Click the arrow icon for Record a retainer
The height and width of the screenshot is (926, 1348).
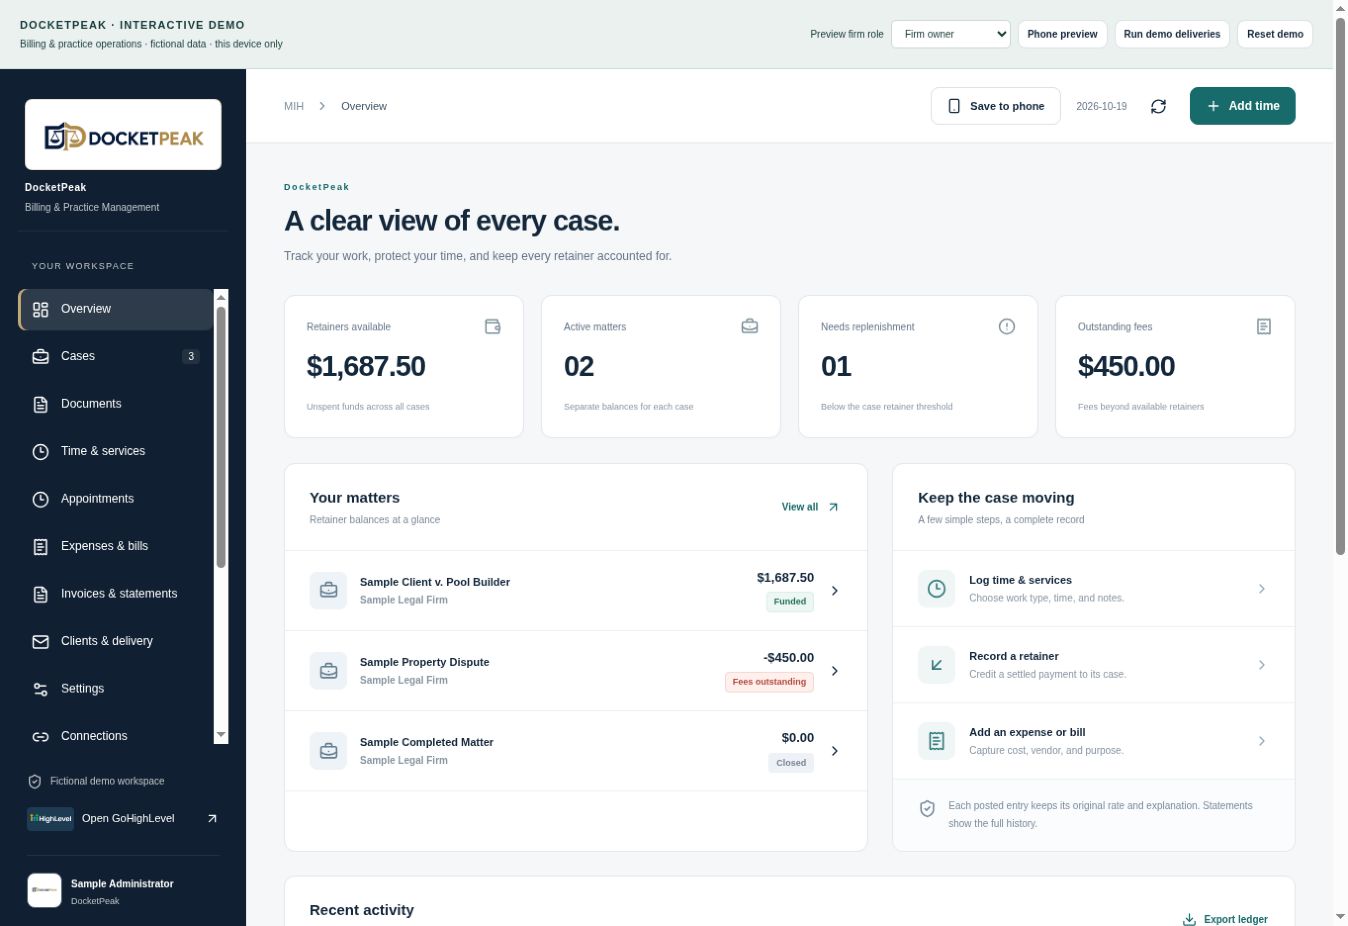[x=937, y=665]
